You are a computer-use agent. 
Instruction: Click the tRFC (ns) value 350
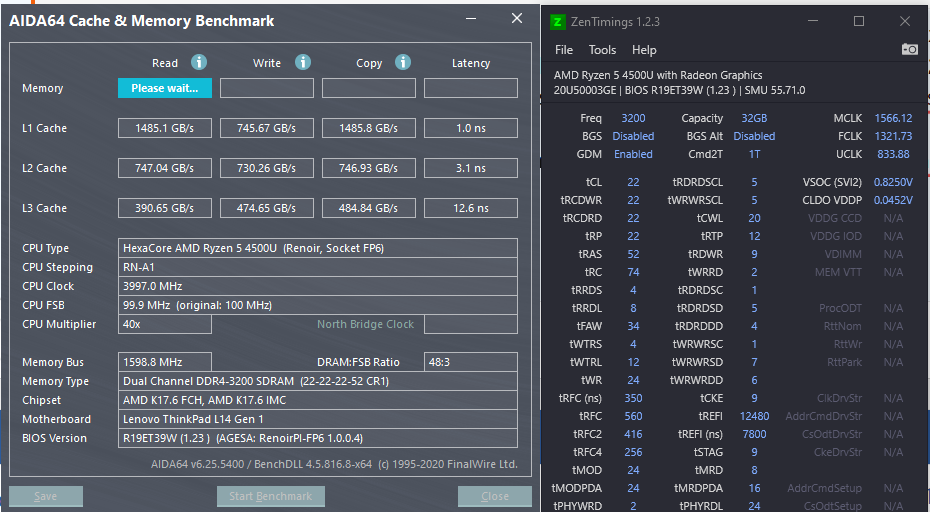(x=633, y=398)
